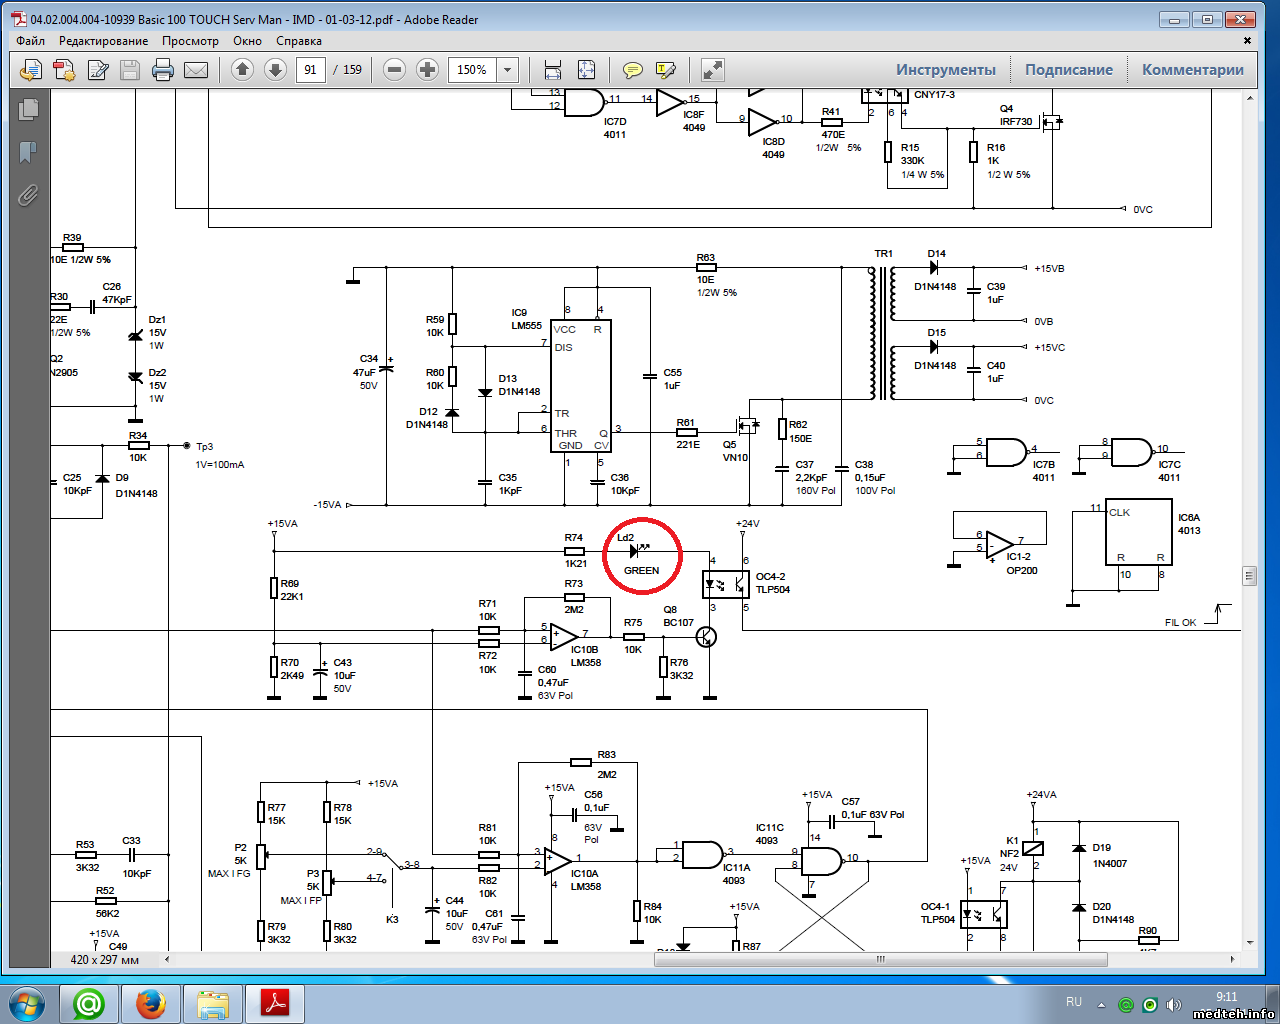
Task: Click the horizontal scrollbar thumb
Action: tap(880, 959)
